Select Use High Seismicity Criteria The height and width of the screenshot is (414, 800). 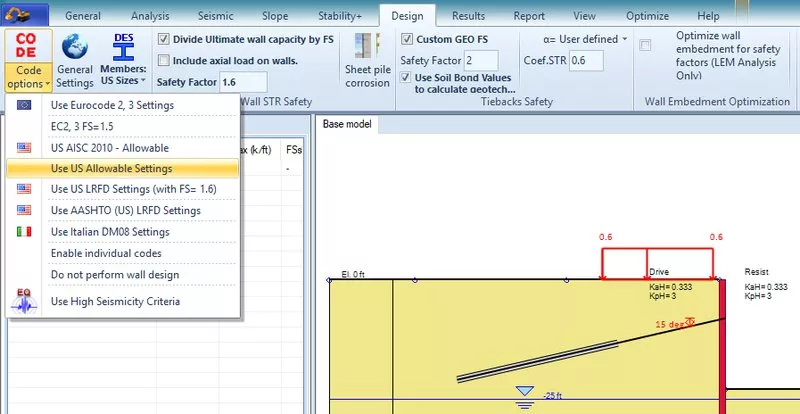pos(122,301)
